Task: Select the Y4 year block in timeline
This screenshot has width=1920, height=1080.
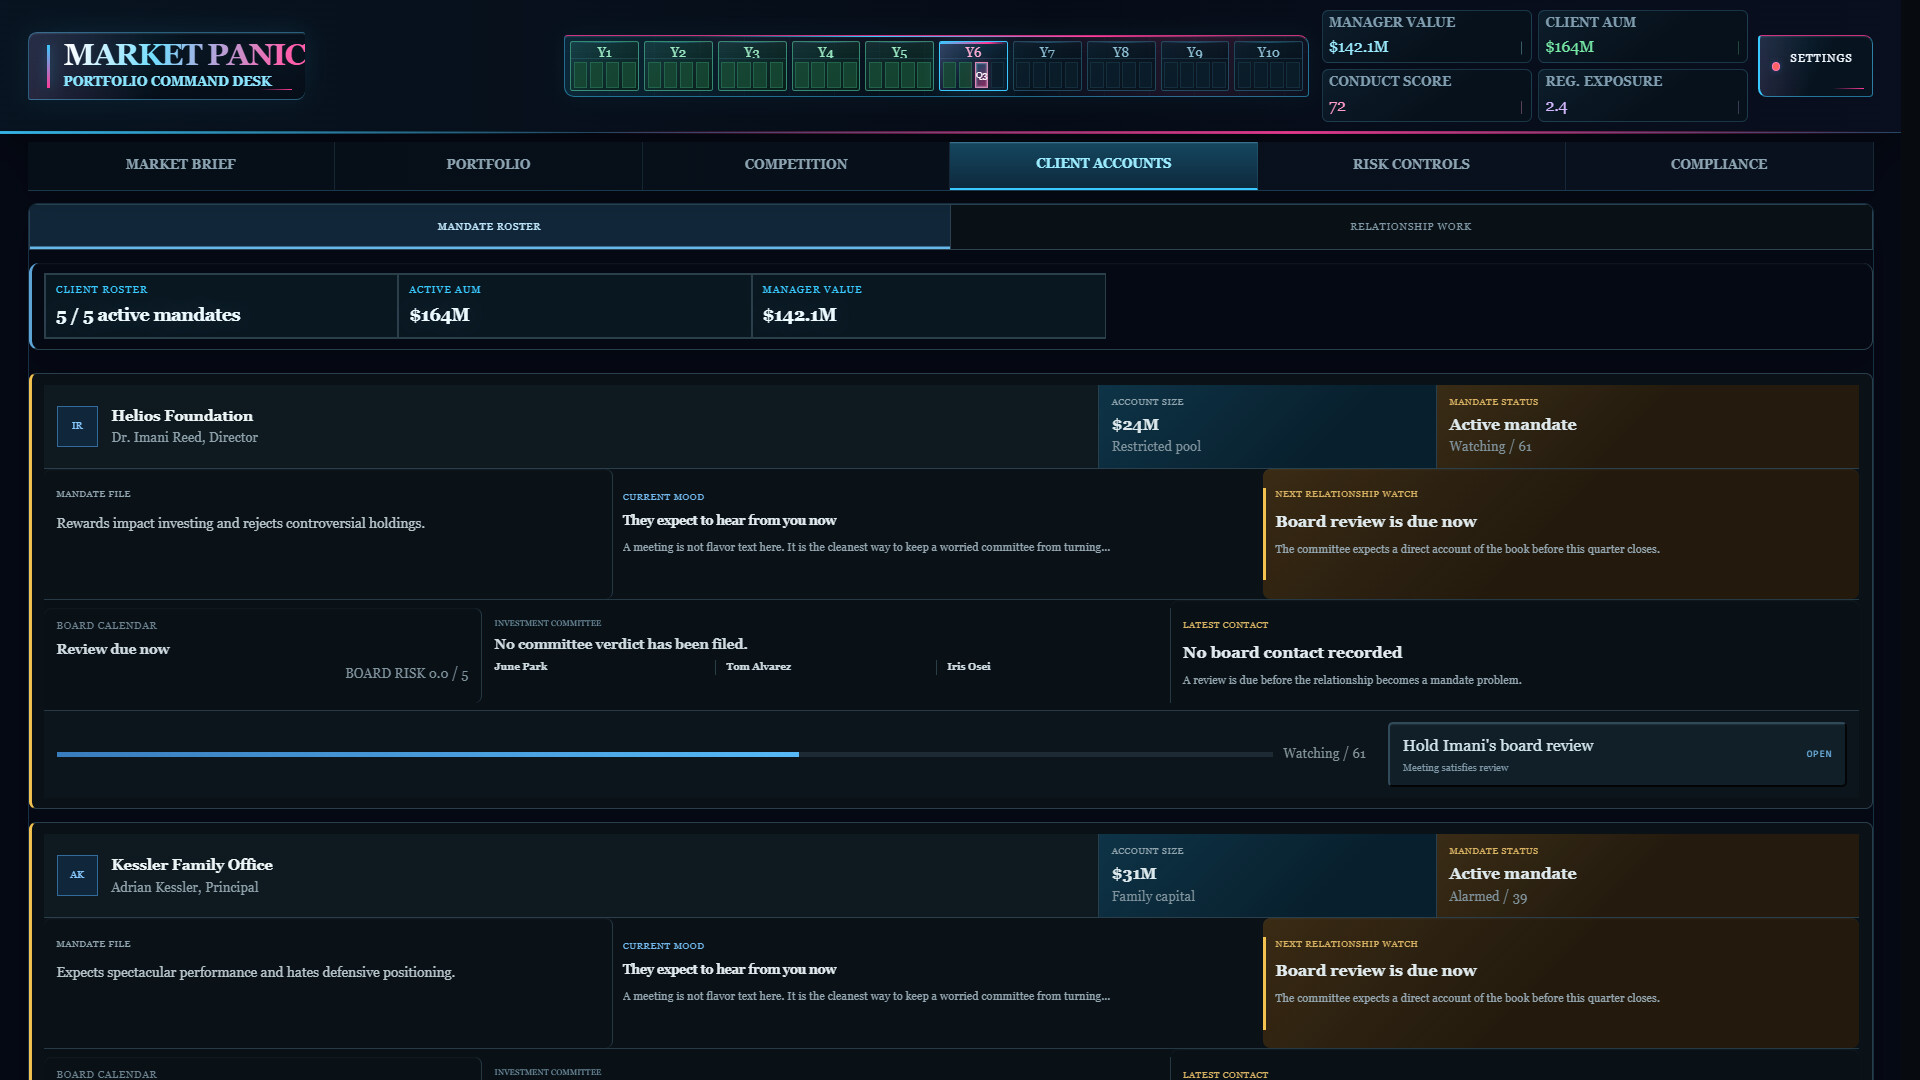Action: click(825, 66)
